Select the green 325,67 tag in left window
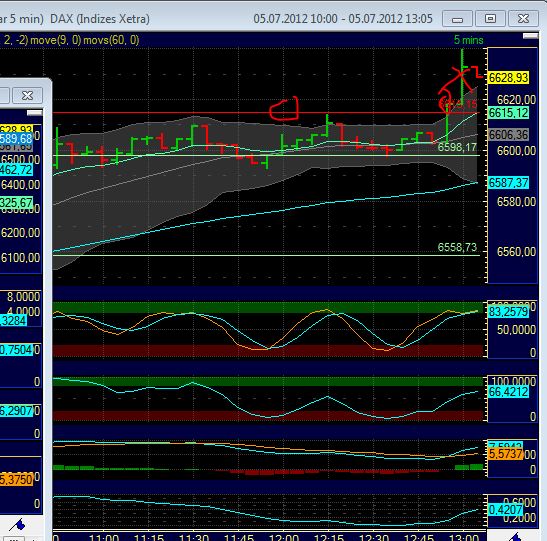 coord(16,203)
